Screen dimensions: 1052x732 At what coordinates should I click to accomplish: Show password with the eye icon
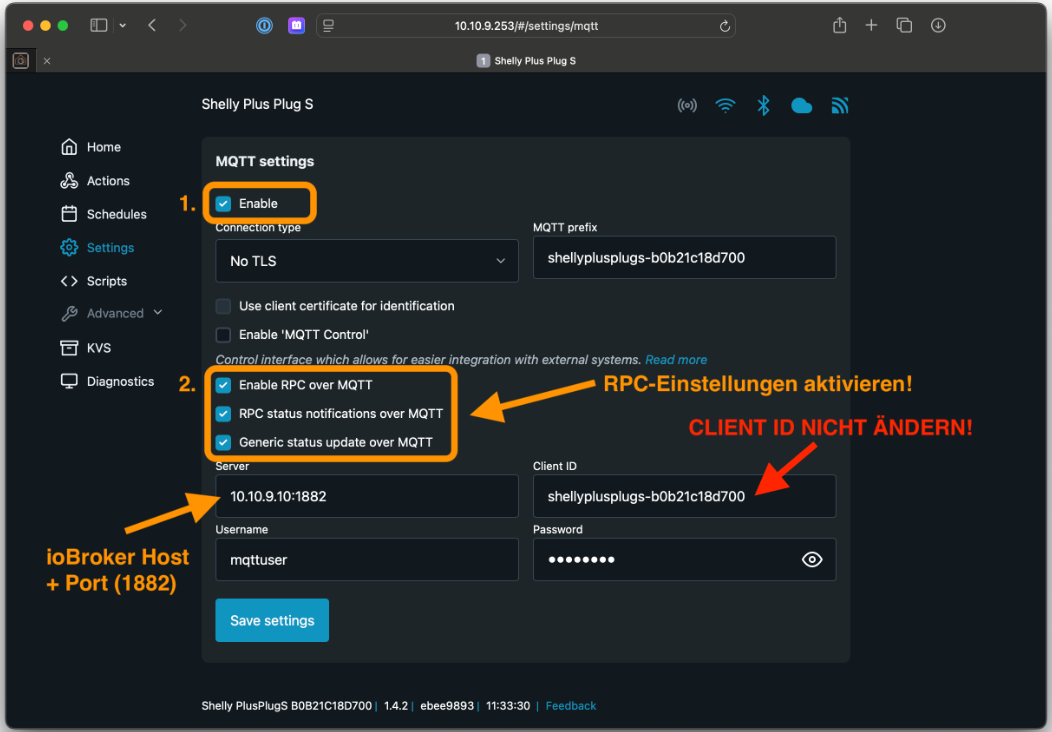point(812,560)
